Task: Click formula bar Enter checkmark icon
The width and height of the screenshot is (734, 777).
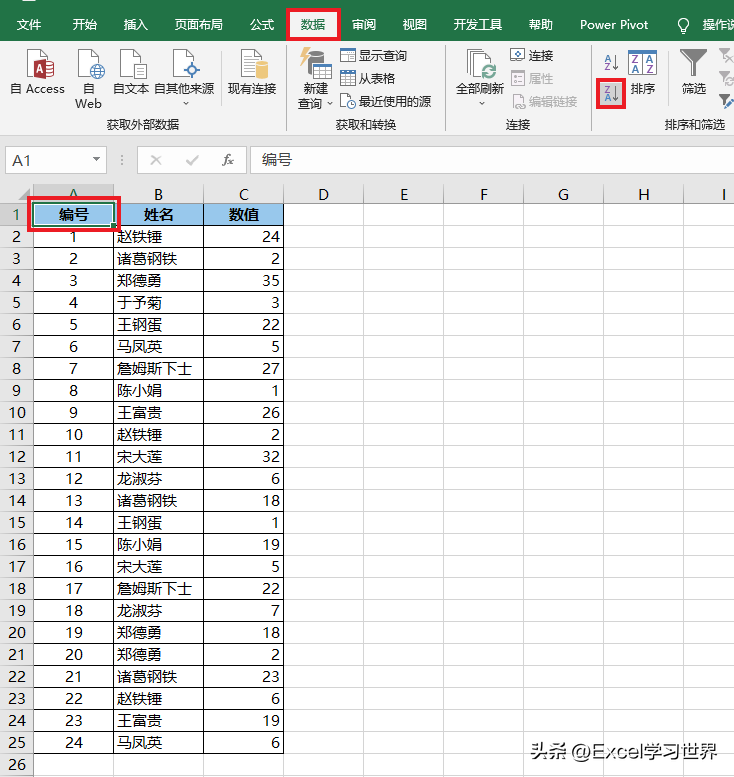Action: 192,160
